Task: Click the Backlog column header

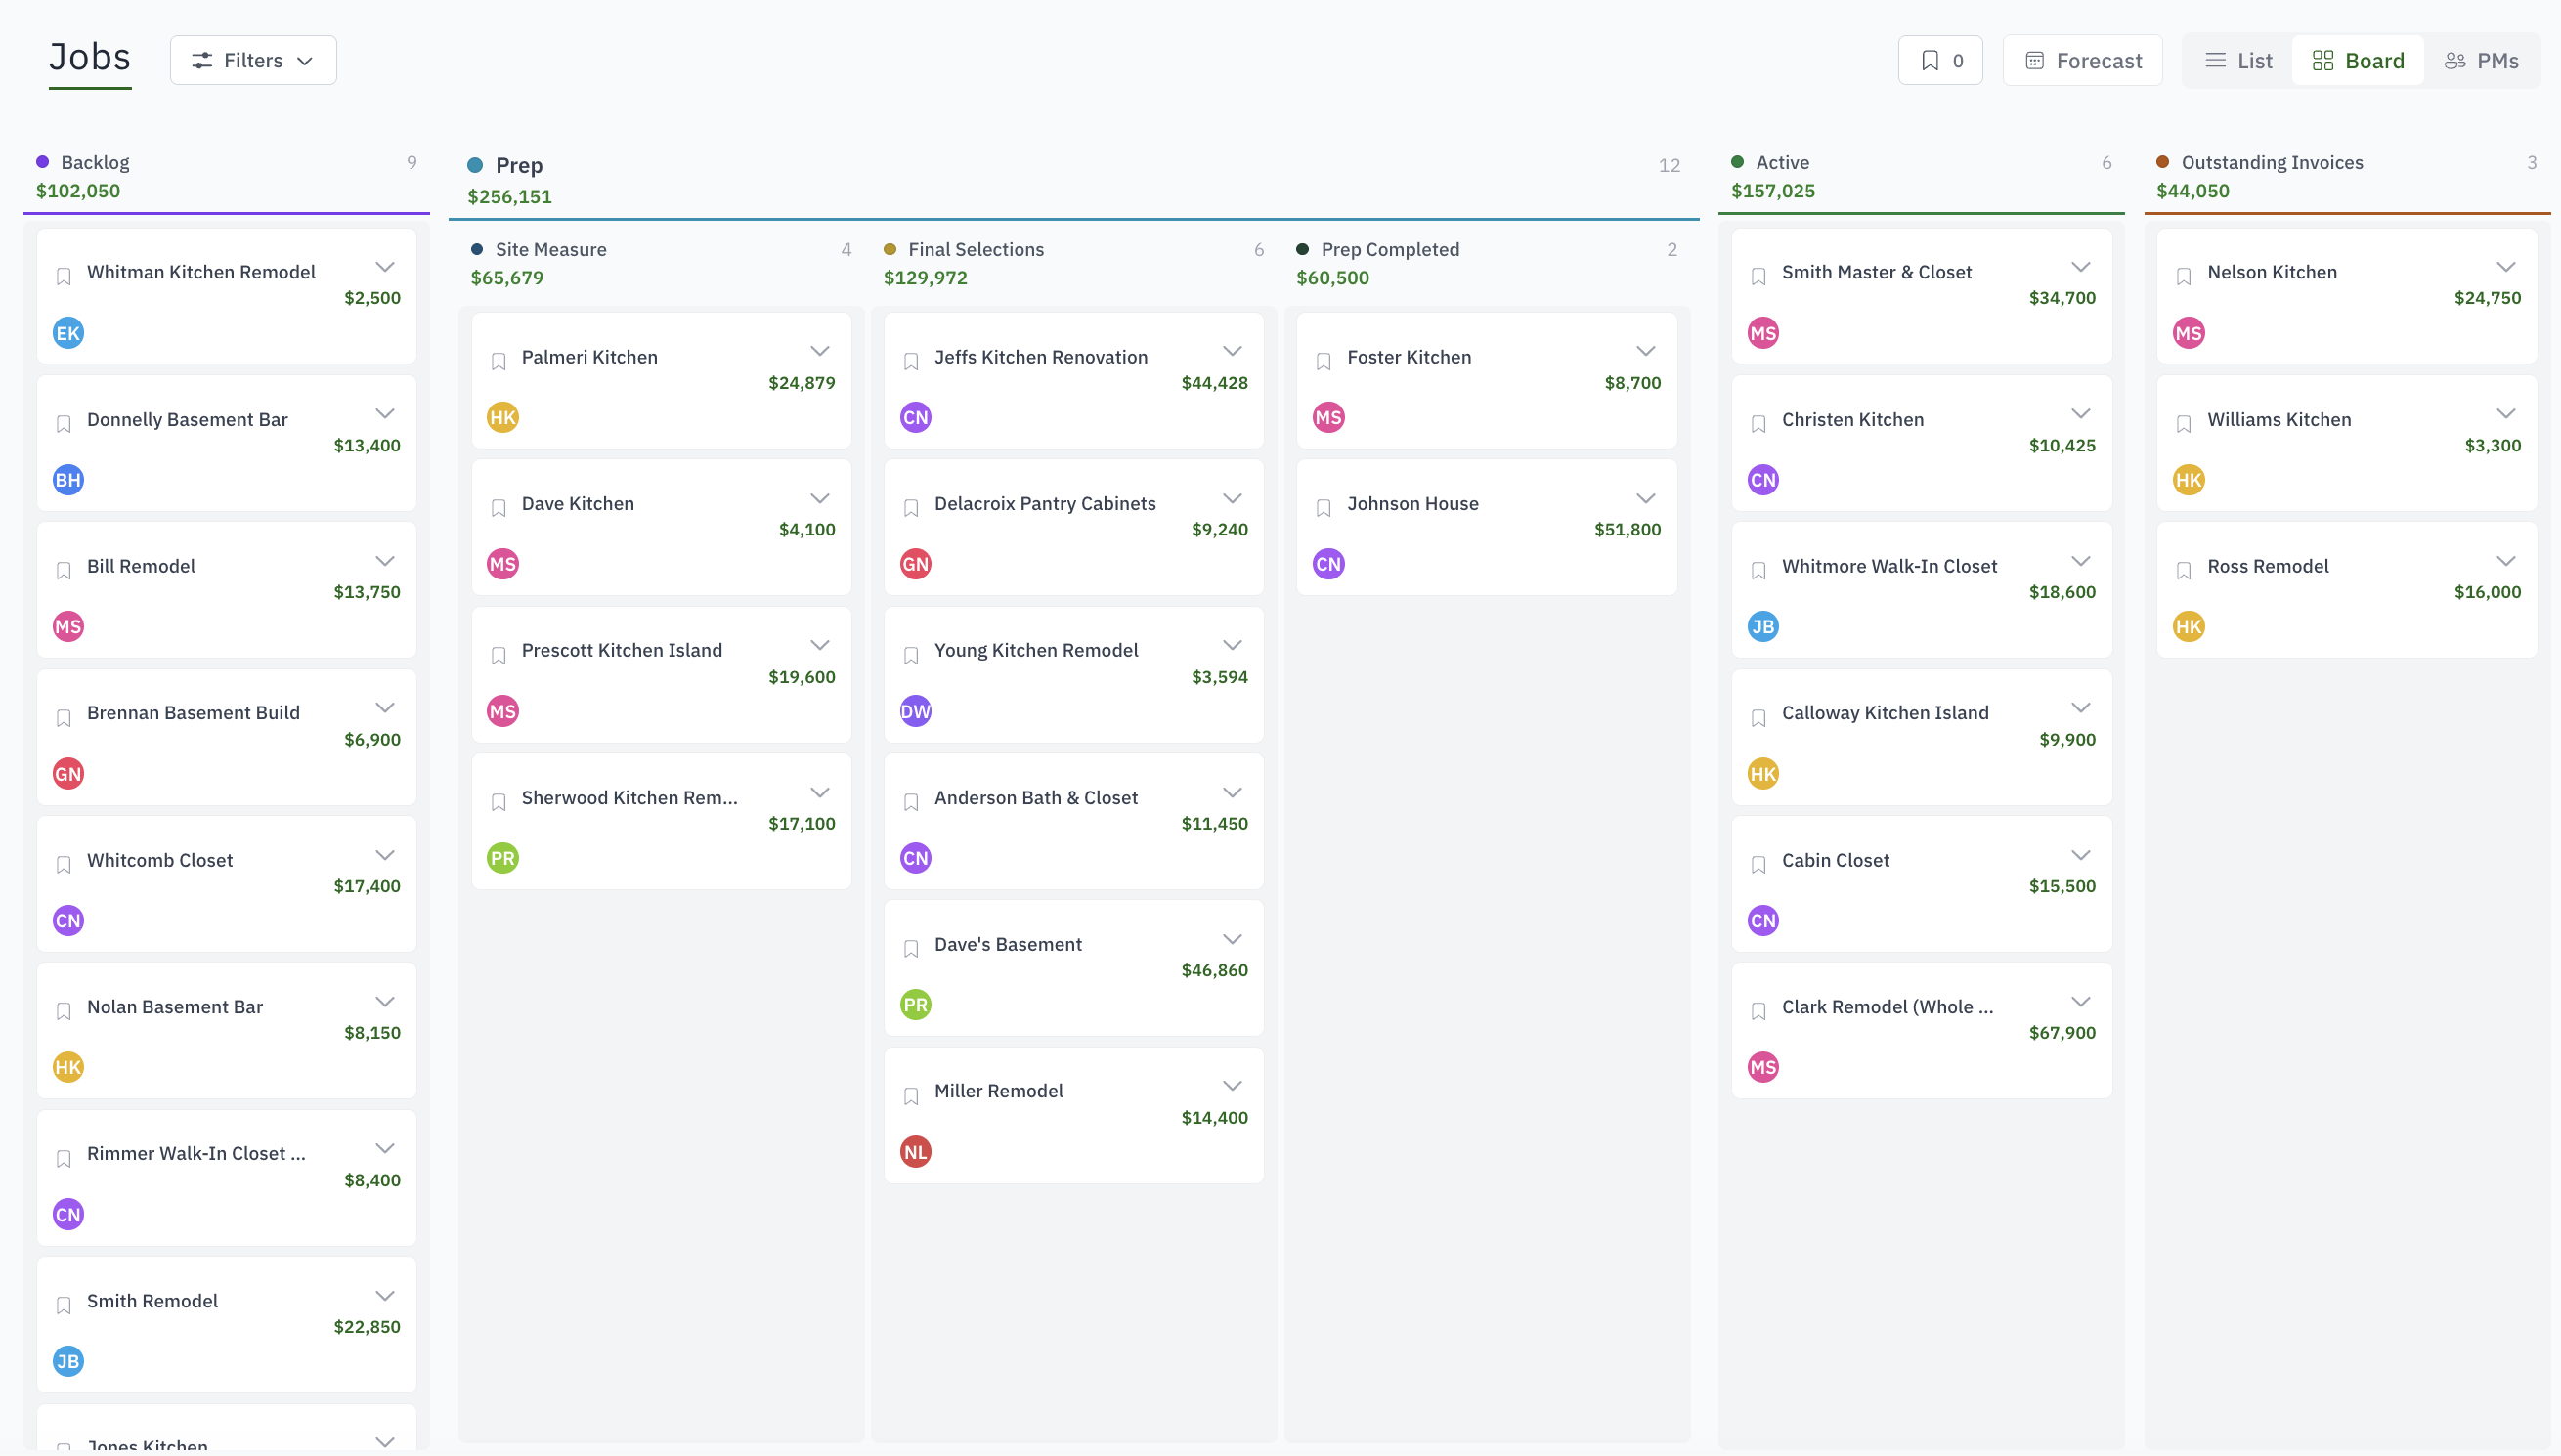Action: (227, 176)
